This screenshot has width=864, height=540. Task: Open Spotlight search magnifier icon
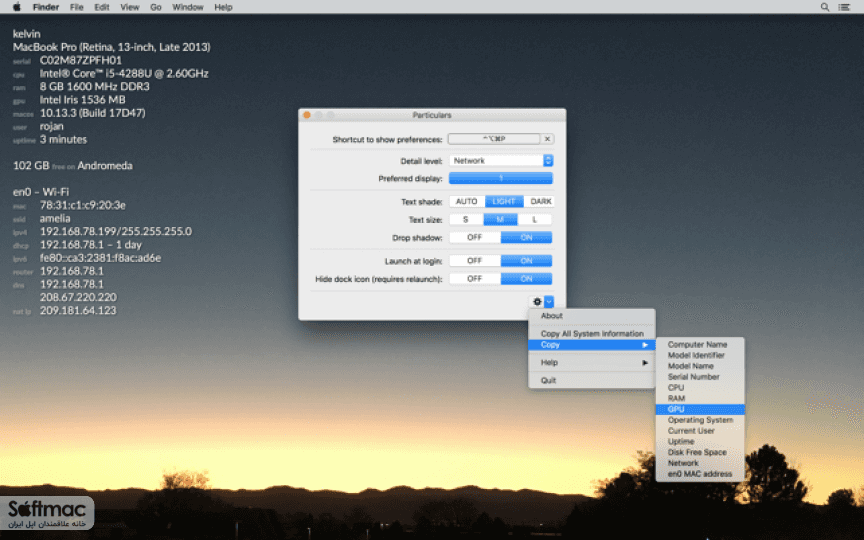pyautogui.click(x=824, y=7)
